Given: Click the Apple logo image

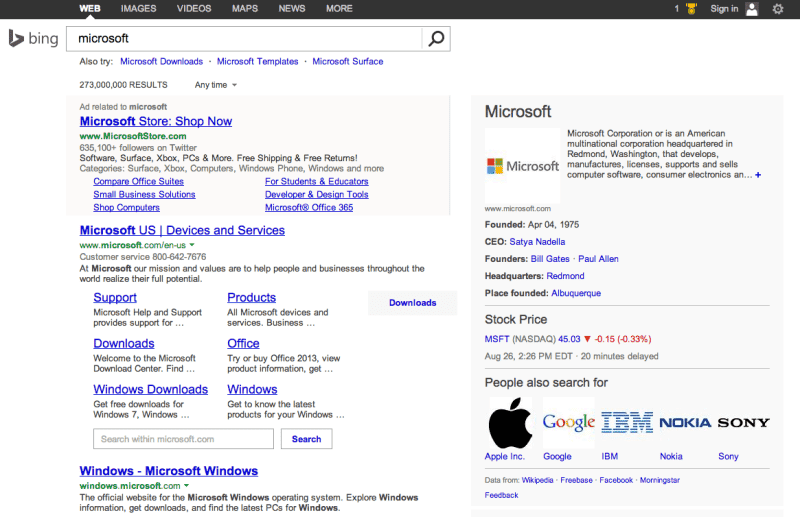Looking at the screenshot, I should [x=510, y=423].
